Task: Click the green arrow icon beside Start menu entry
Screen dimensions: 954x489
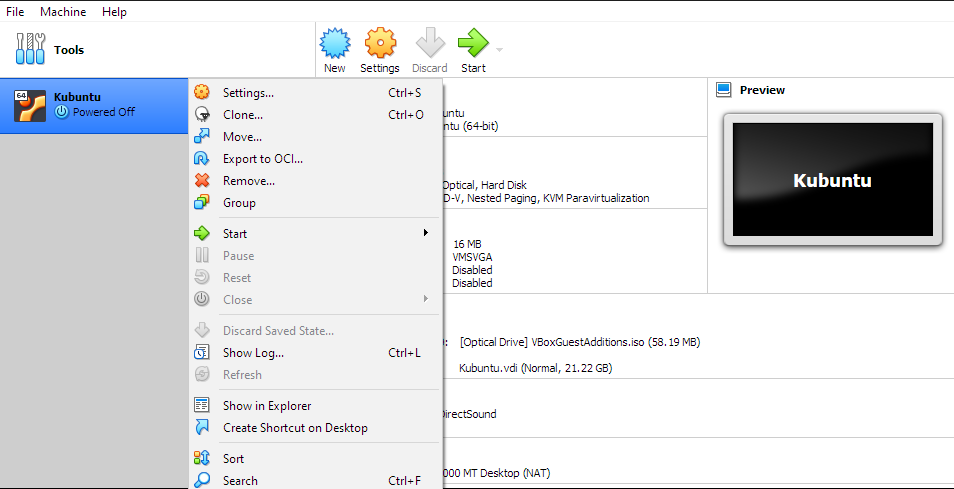Action: click(x=201, y=234)
